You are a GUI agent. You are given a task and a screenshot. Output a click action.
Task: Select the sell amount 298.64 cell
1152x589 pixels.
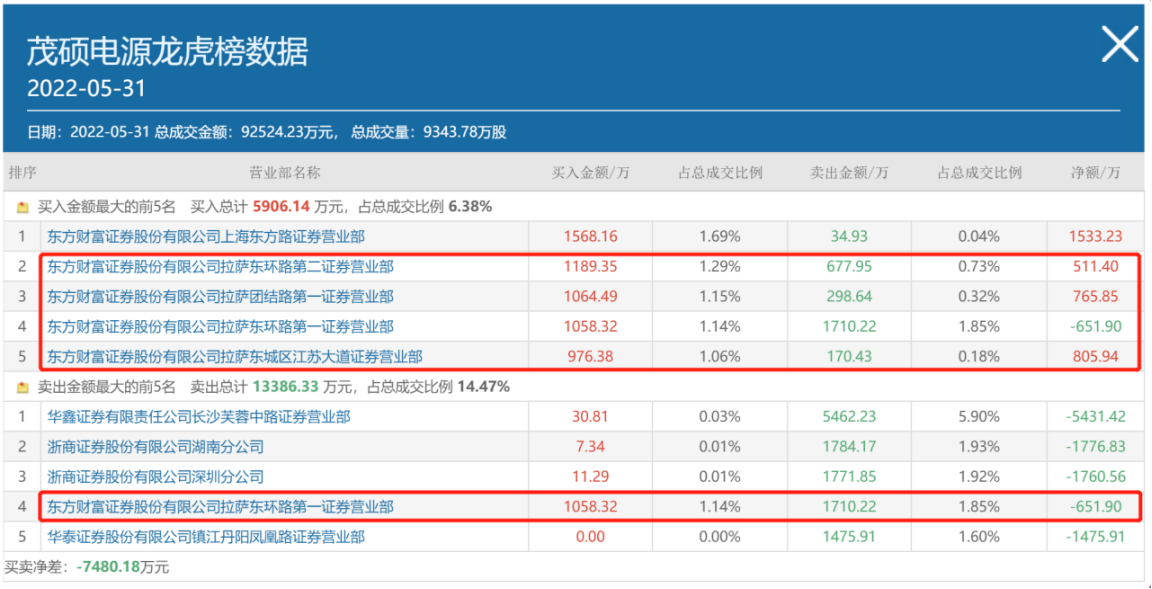pyautogui.click(x=849, y=297)
